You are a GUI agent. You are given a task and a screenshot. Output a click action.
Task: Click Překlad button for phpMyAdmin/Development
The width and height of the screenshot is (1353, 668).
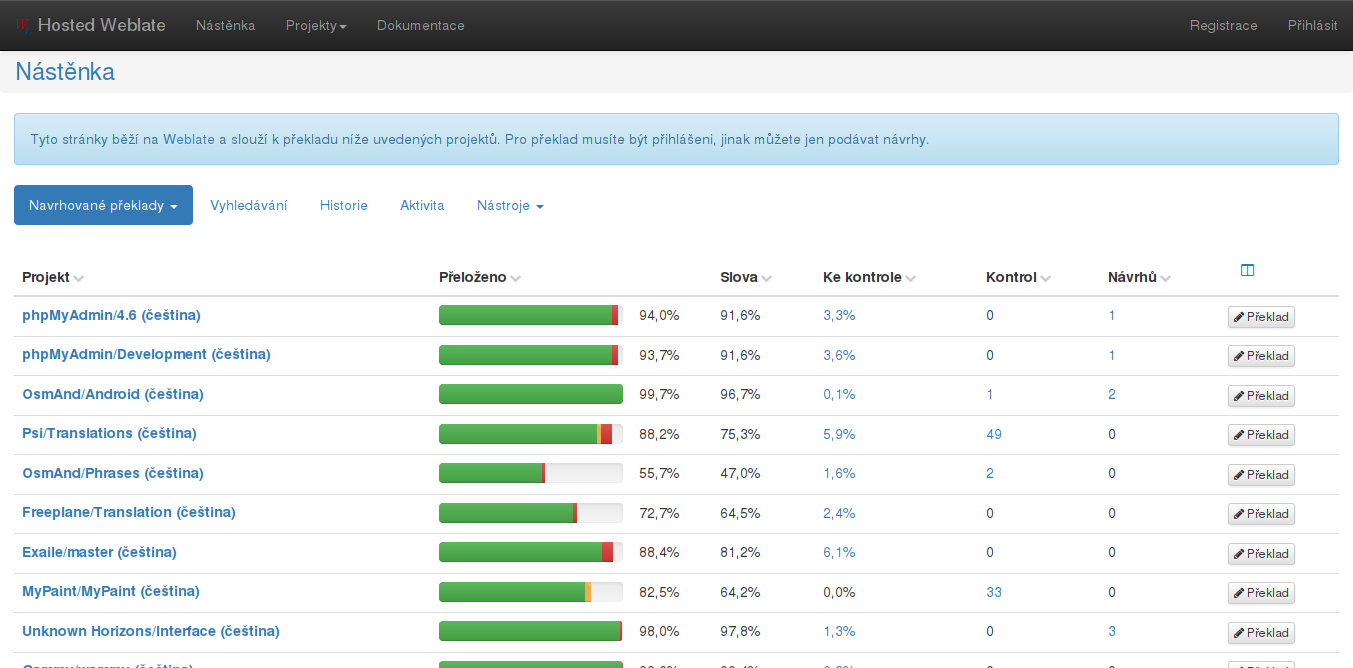click(x=1261, y=356)
